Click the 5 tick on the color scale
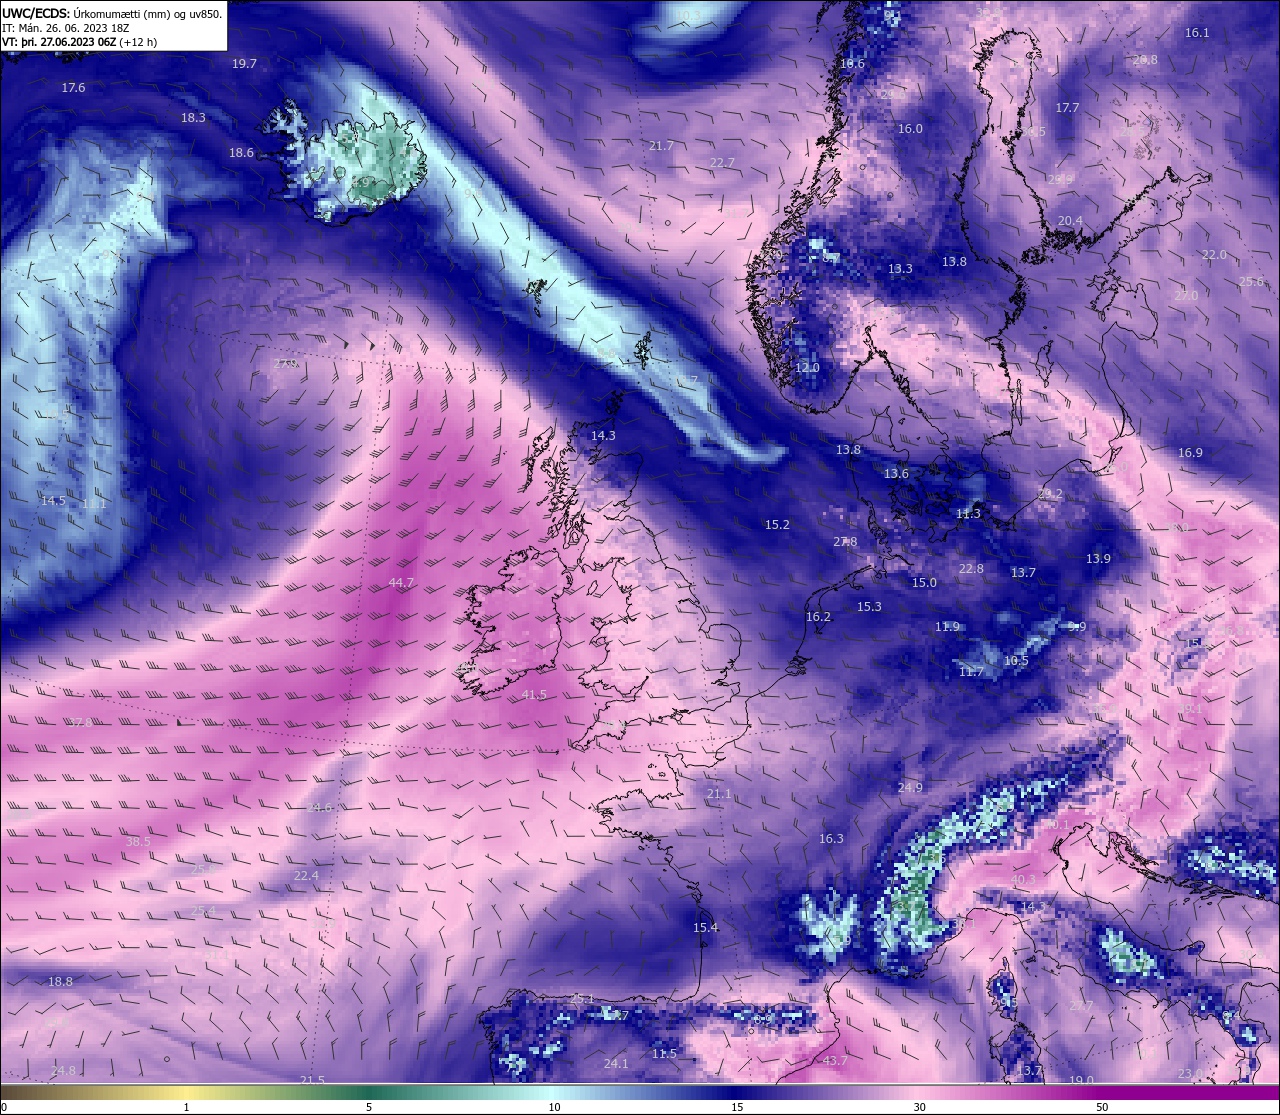 coord(369,1107)
